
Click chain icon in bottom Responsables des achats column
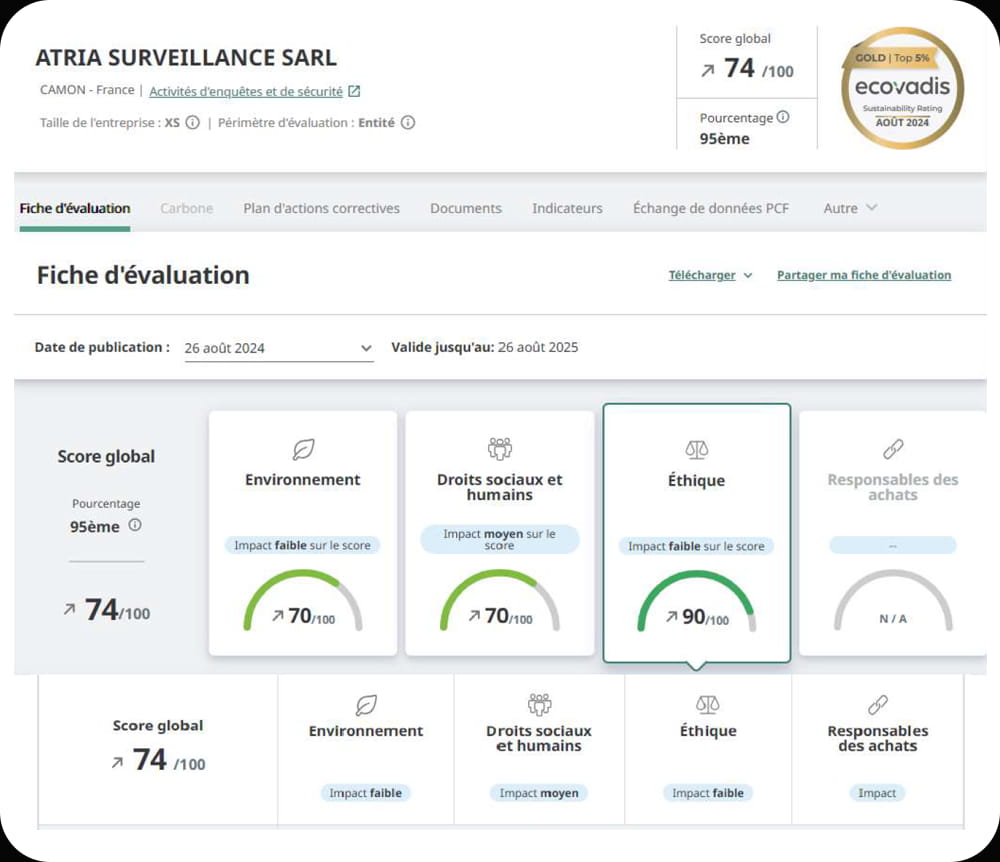(878, 705)
